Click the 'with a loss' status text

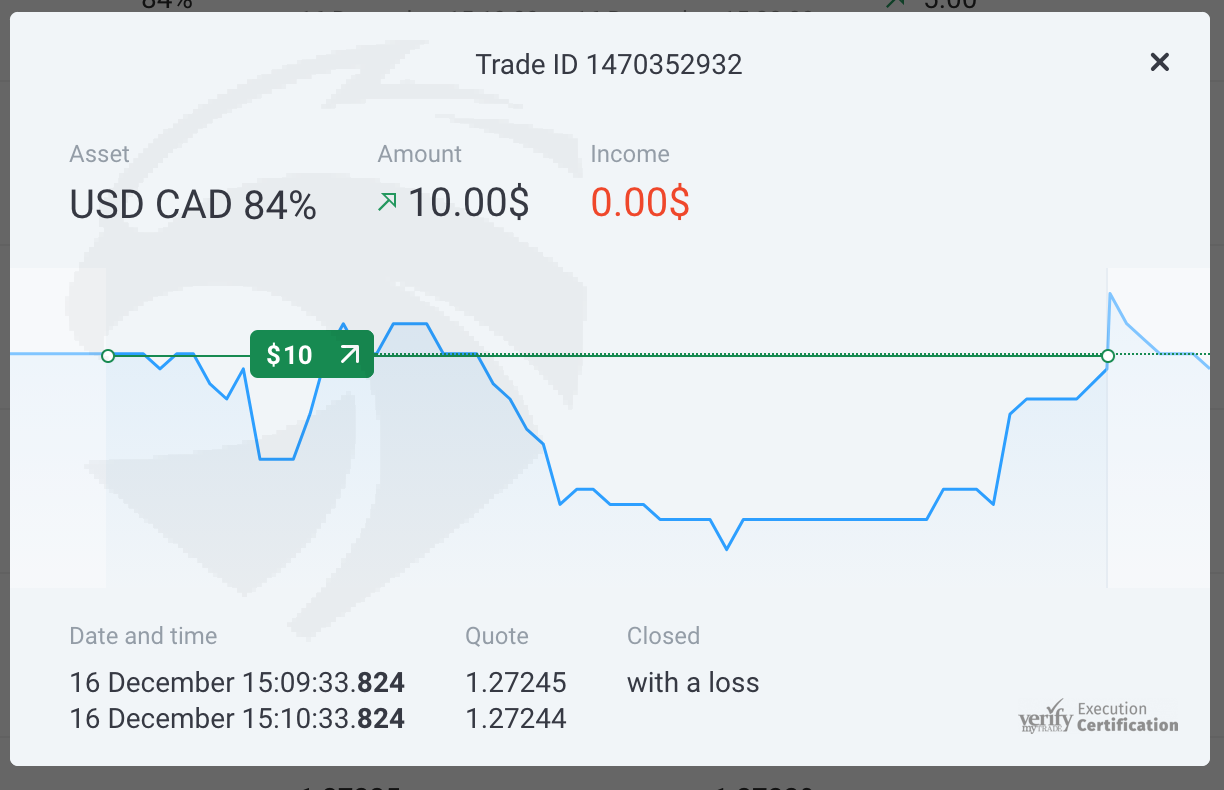[x=693, y=683]
